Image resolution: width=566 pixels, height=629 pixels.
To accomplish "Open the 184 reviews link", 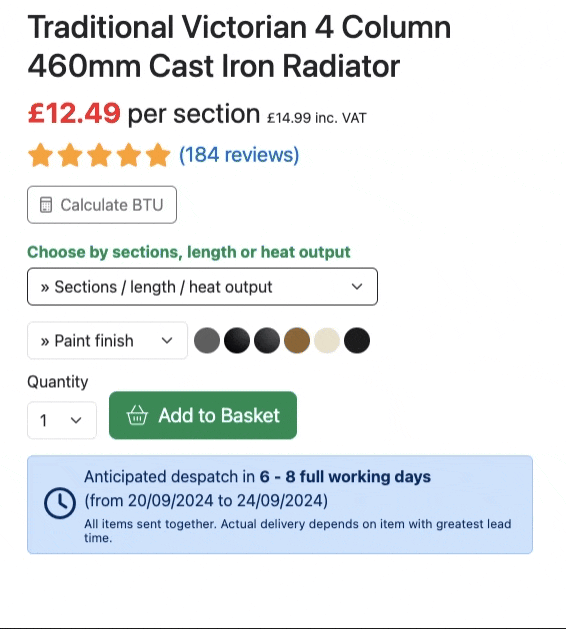I will point(239,155).
